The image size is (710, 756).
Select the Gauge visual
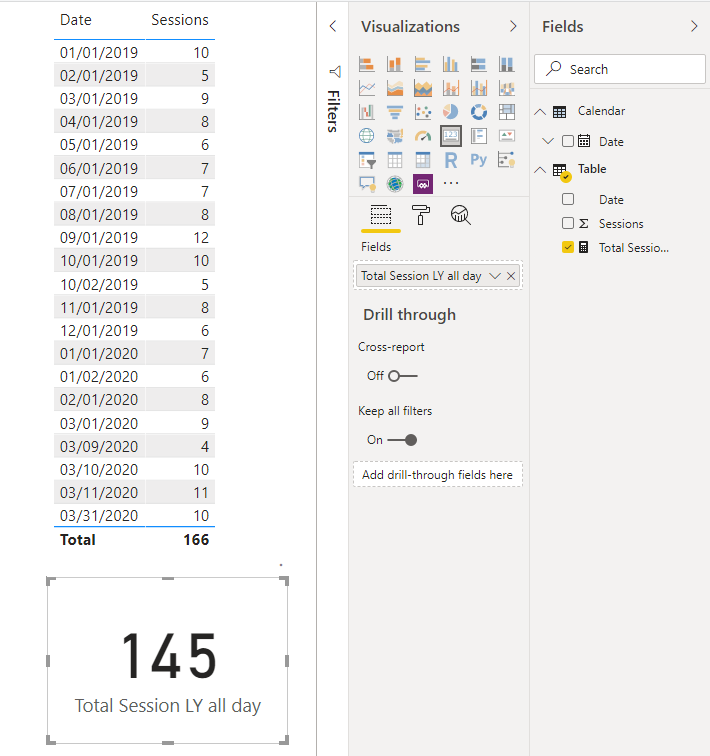click(423, 136)
